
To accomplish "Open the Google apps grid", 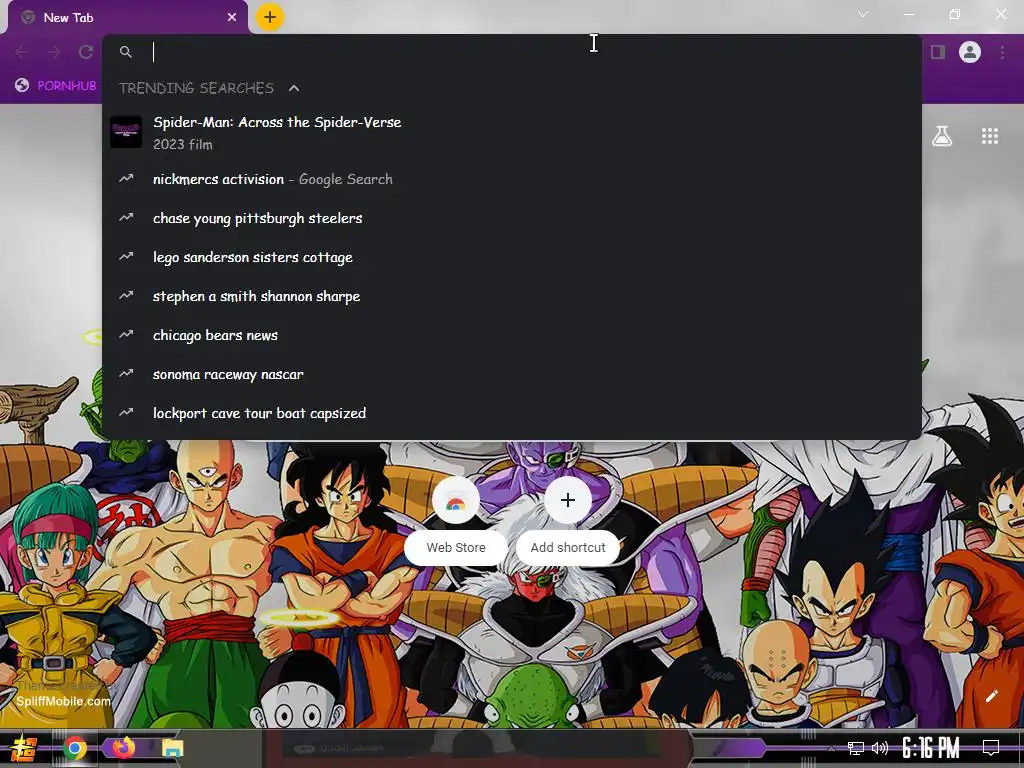I will [990, 136].
